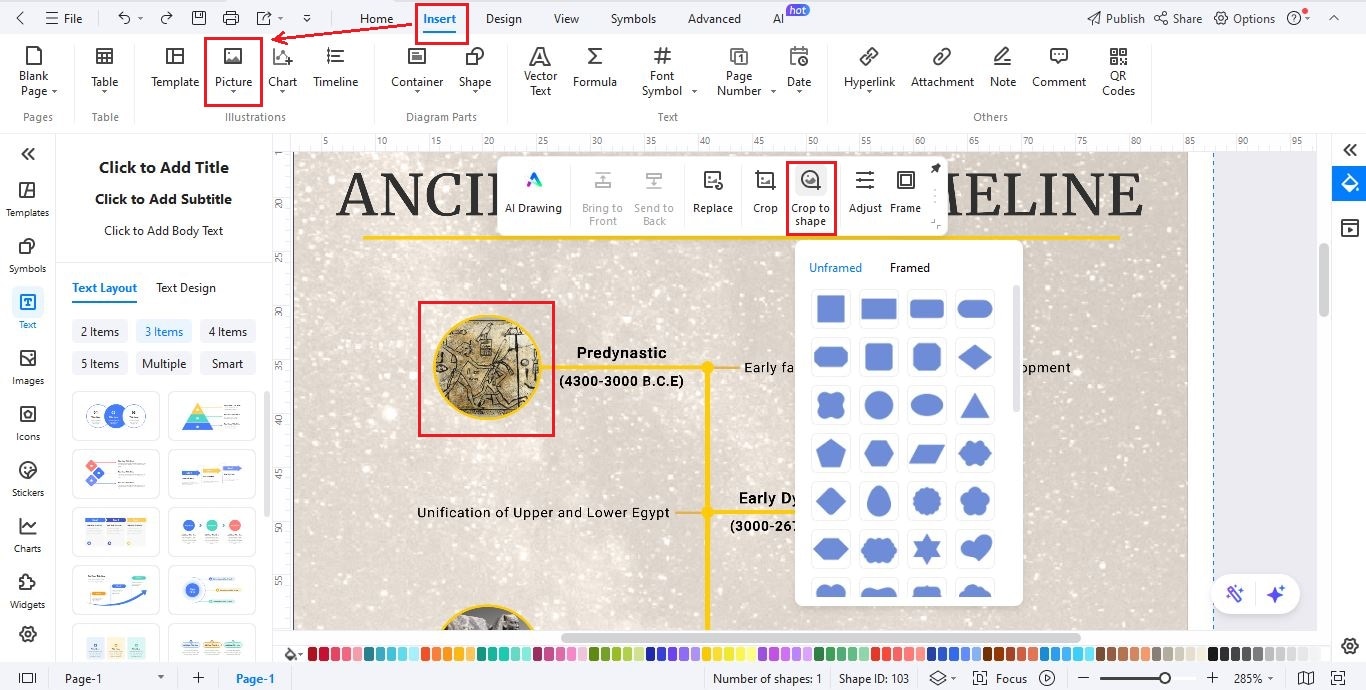Open Stickers sidebar panel
1366x690 pixels.
(27, 479)
